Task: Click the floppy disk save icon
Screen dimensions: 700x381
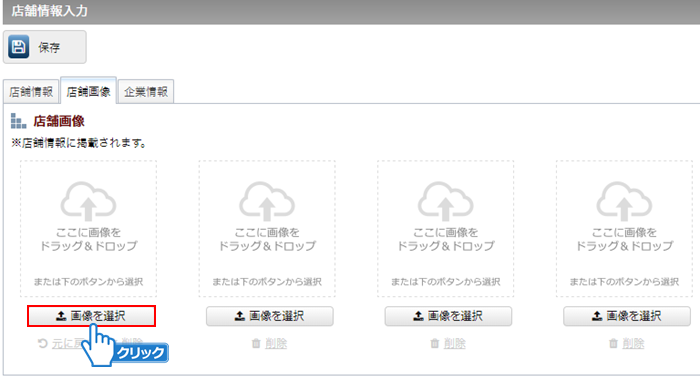Action: pos(19,47)
